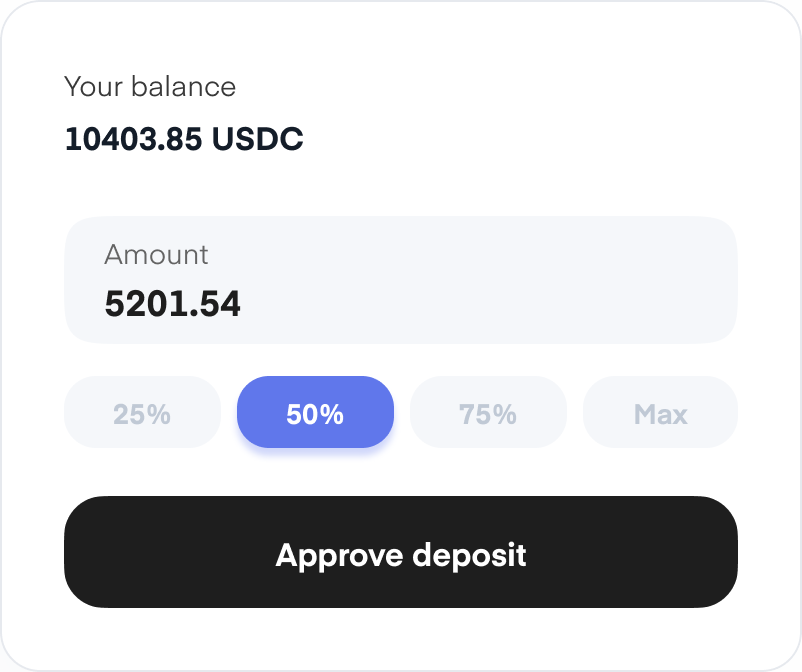
Task: Click the Approve deposit button
Action: pos(401,552)
